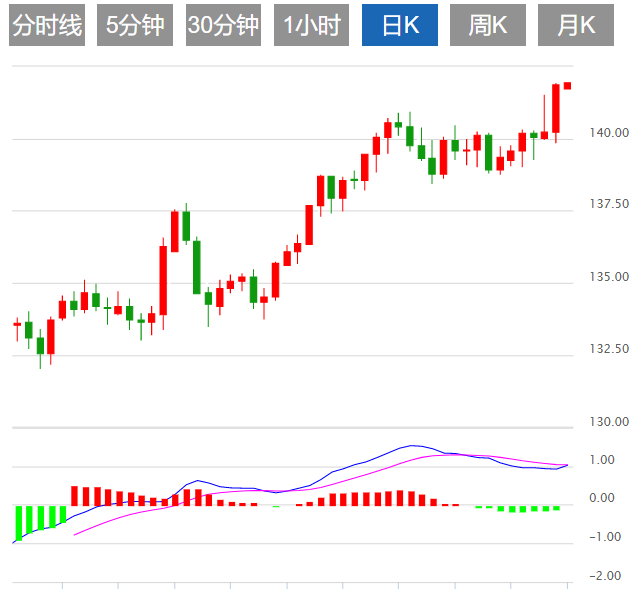Select the active 日K tab
Image resolution: width=638 pixels, height=589 pixels.
(x=400, y=25)
